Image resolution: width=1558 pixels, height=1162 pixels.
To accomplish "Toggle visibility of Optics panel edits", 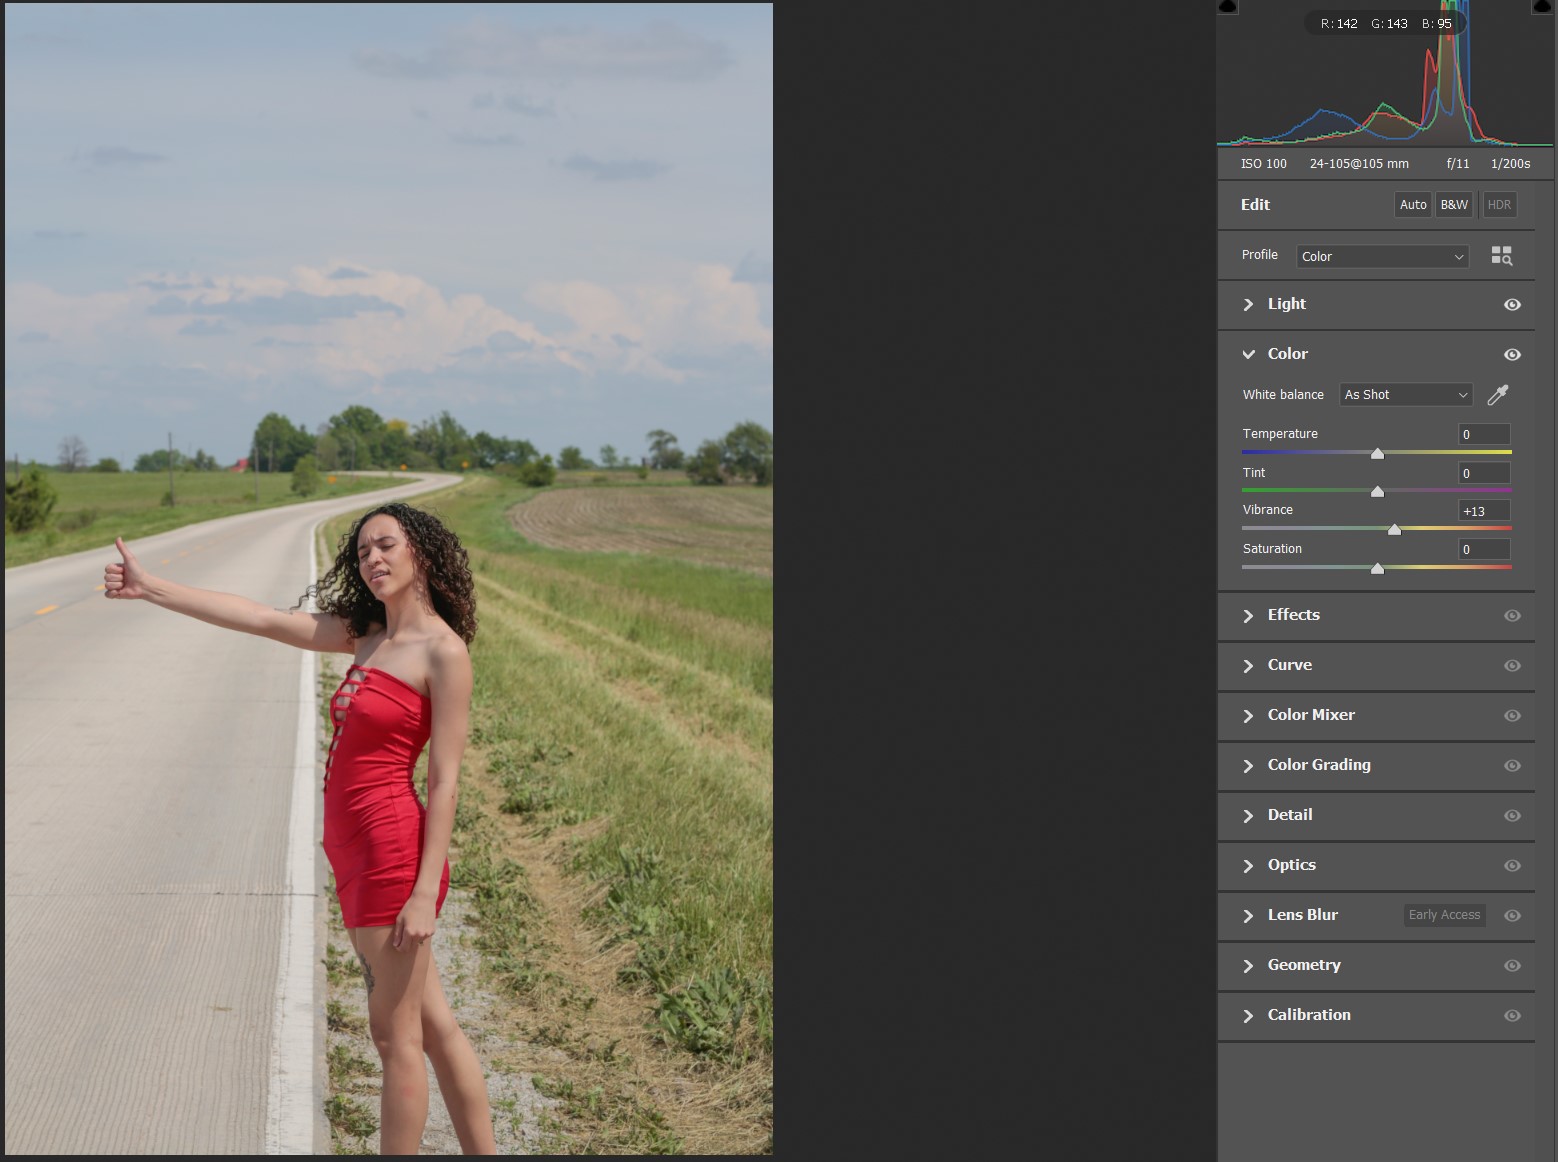I will pos(1512,866).
